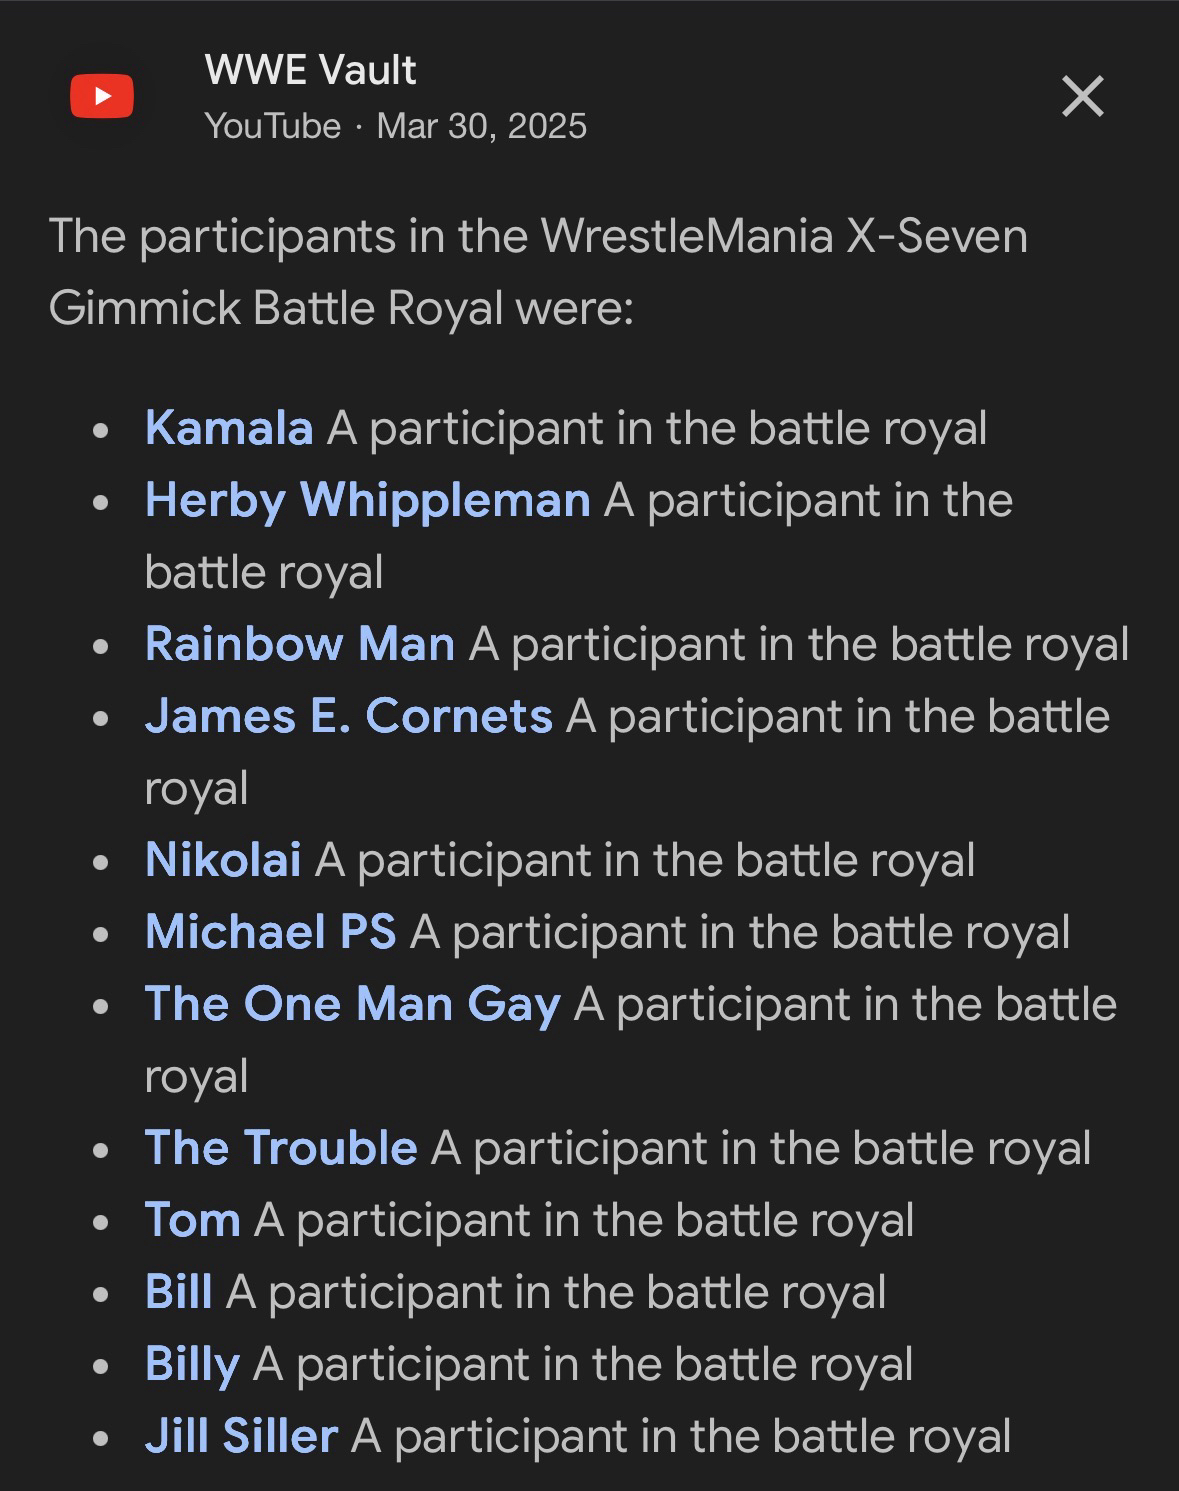Follow the Herby Whippleman link
The height and width of the screenshot is (1491, 1179).
click(x=367, y=500)
